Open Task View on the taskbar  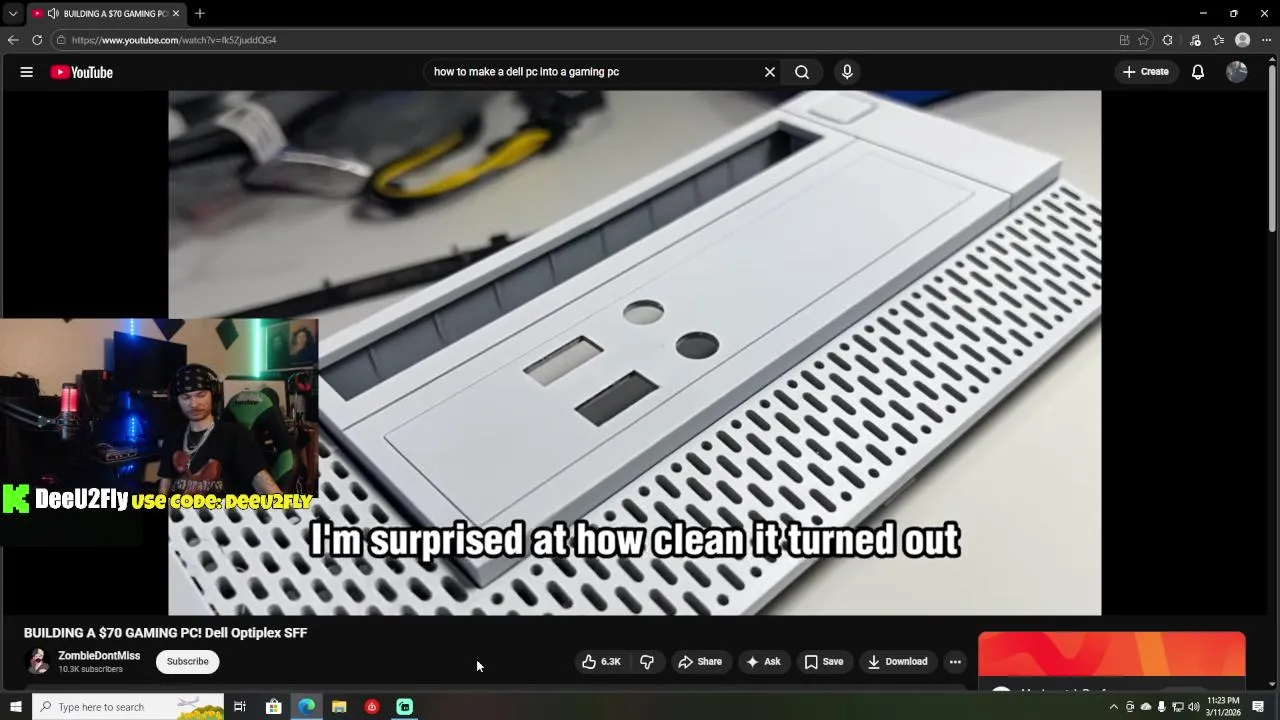pyautogui.click(x=240, y=707)
